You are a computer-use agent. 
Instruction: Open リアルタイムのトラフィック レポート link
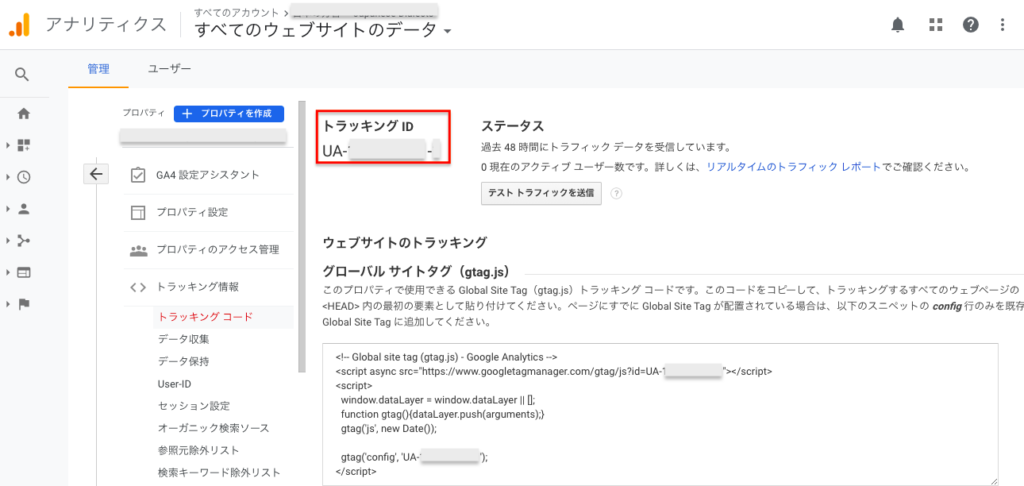(793, 167)
